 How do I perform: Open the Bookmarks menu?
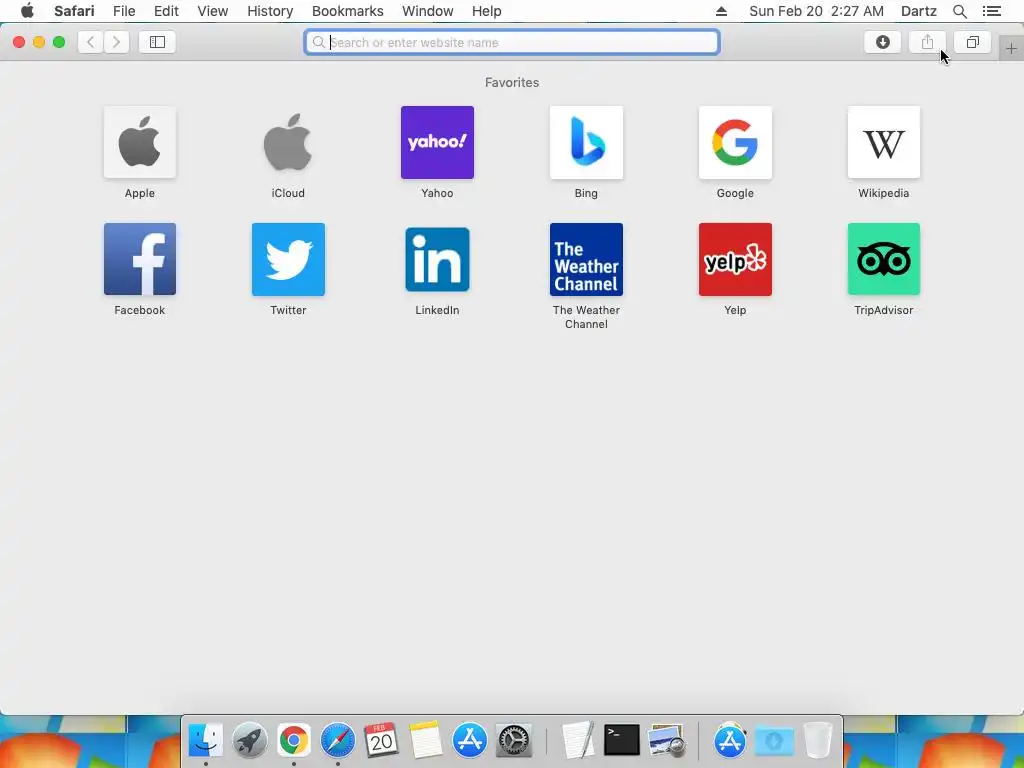point(347,11)
